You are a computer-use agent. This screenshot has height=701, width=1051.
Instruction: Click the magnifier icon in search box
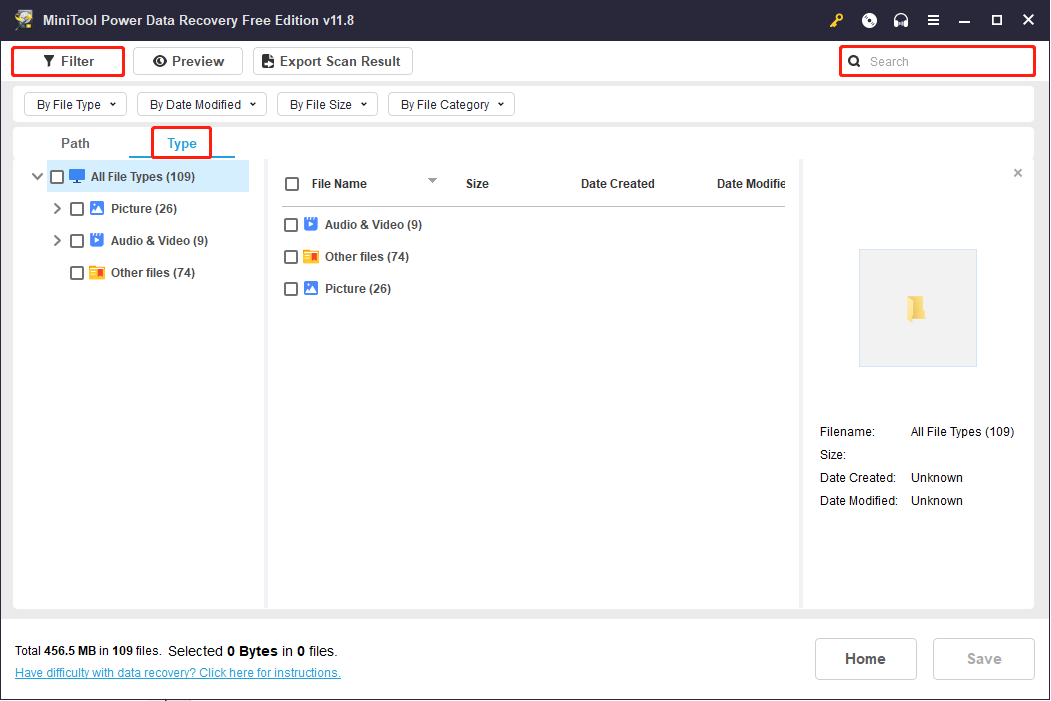pyautogui.click(x=854, y=62)
